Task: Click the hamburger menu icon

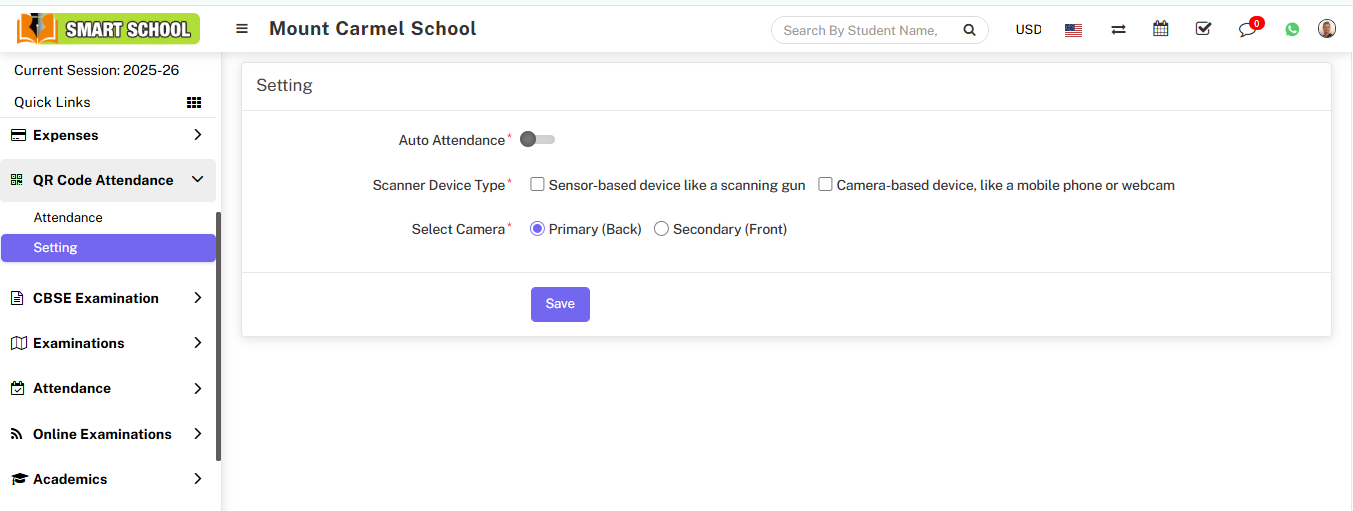Action: tap(242, 29)
